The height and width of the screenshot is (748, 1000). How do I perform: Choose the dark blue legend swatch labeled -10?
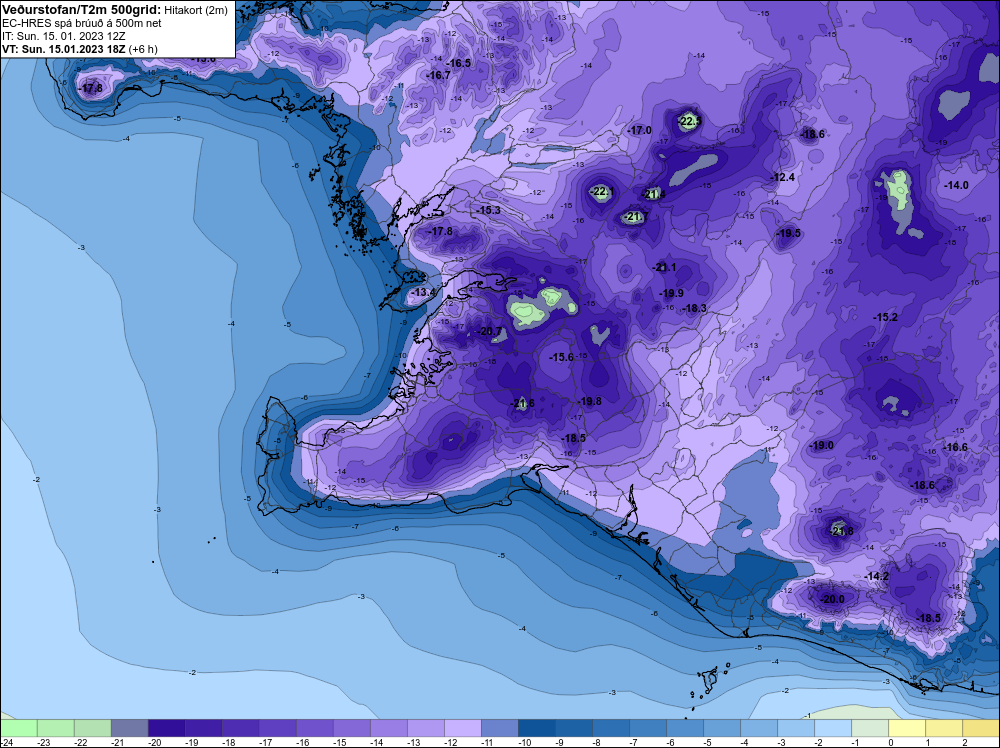536,728
